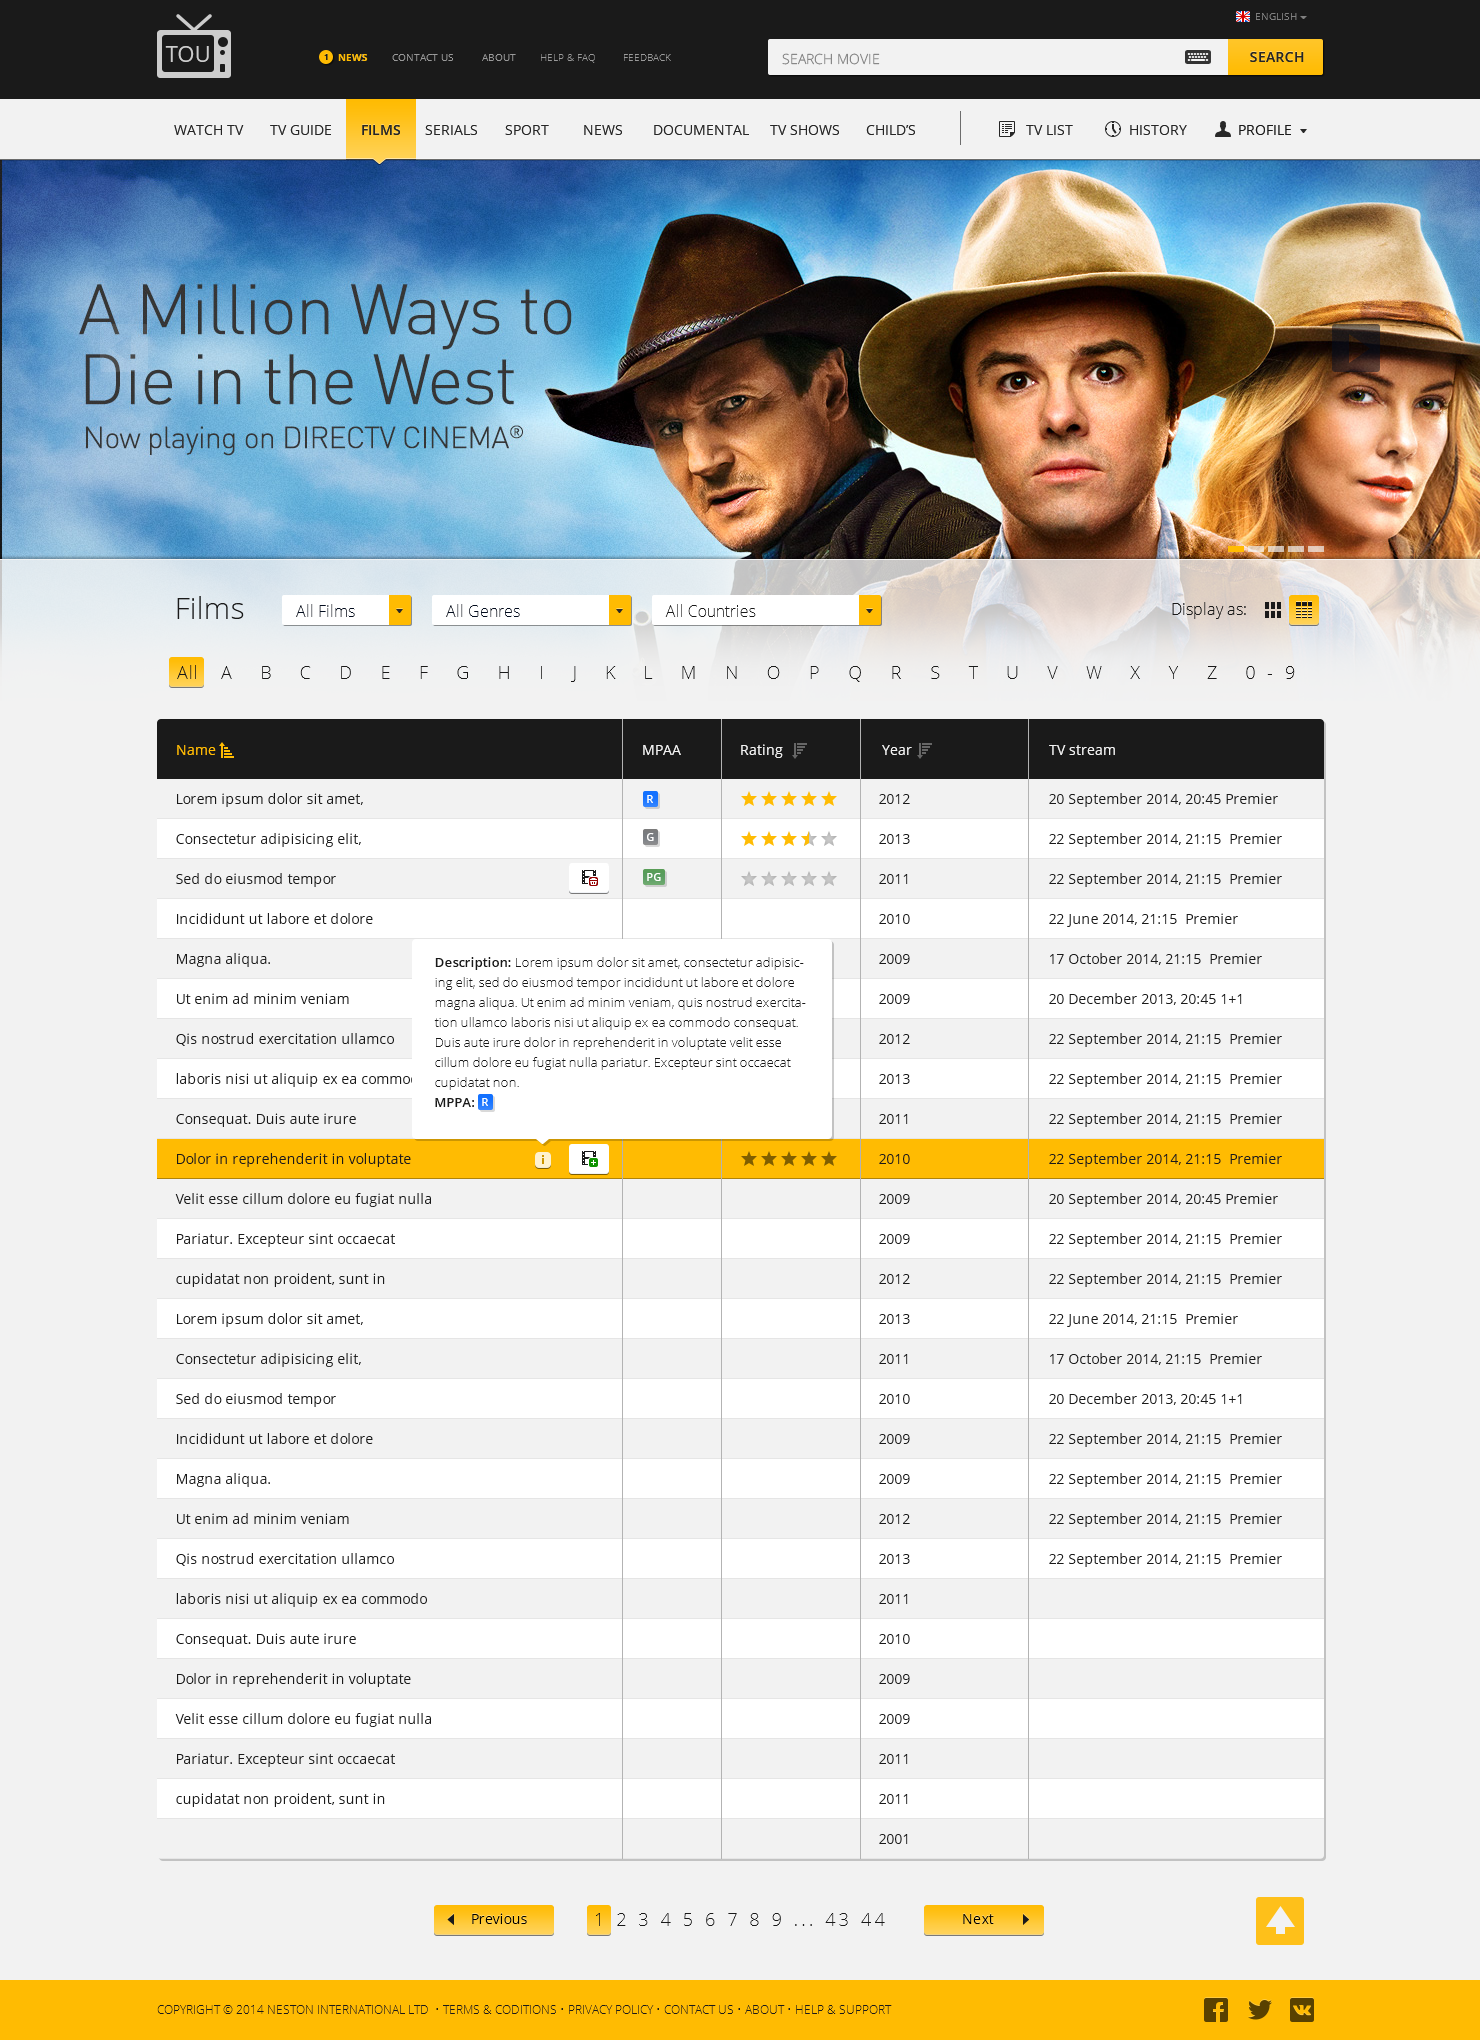Click add-to-list icon on highlighted Dolor row

coord(589,1158)
